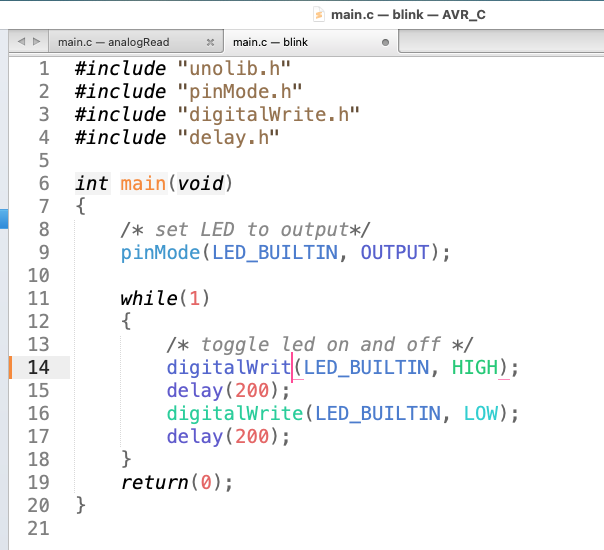This screenshot has width=604, height=550.
Task: Click HIGH constant on line 14
Action: [475, 367]
